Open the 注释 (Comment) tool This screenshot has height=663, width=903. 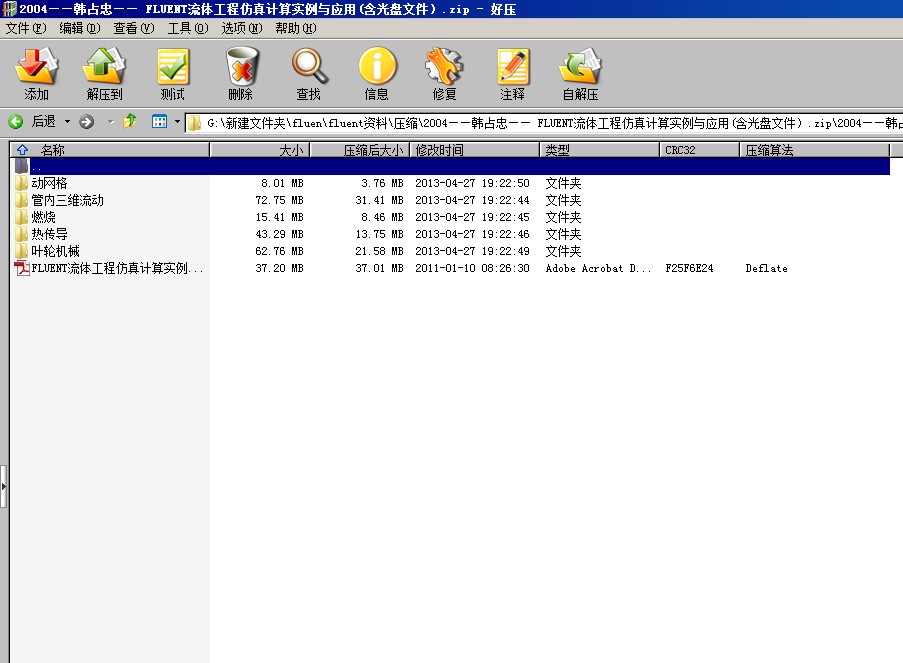click(x=512, y=74)
